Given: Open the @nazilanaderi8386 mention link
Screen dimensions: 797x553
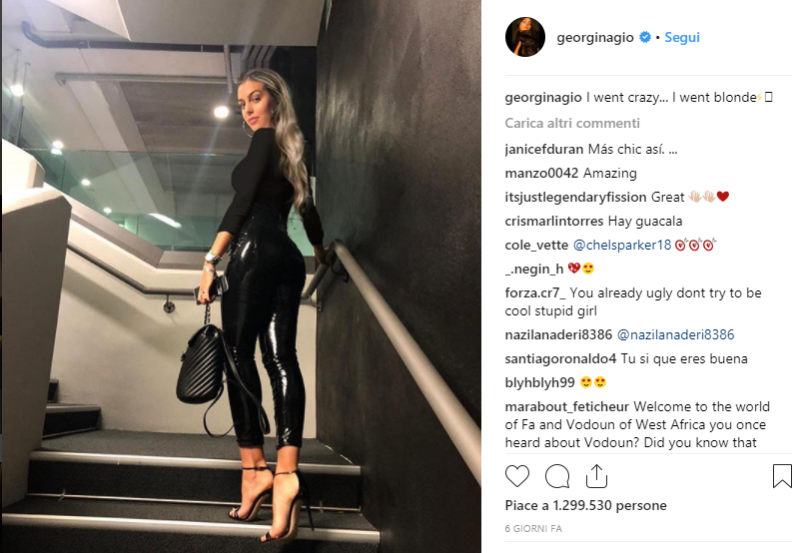Looking at the screenshot, I should [x=676, y=334].
